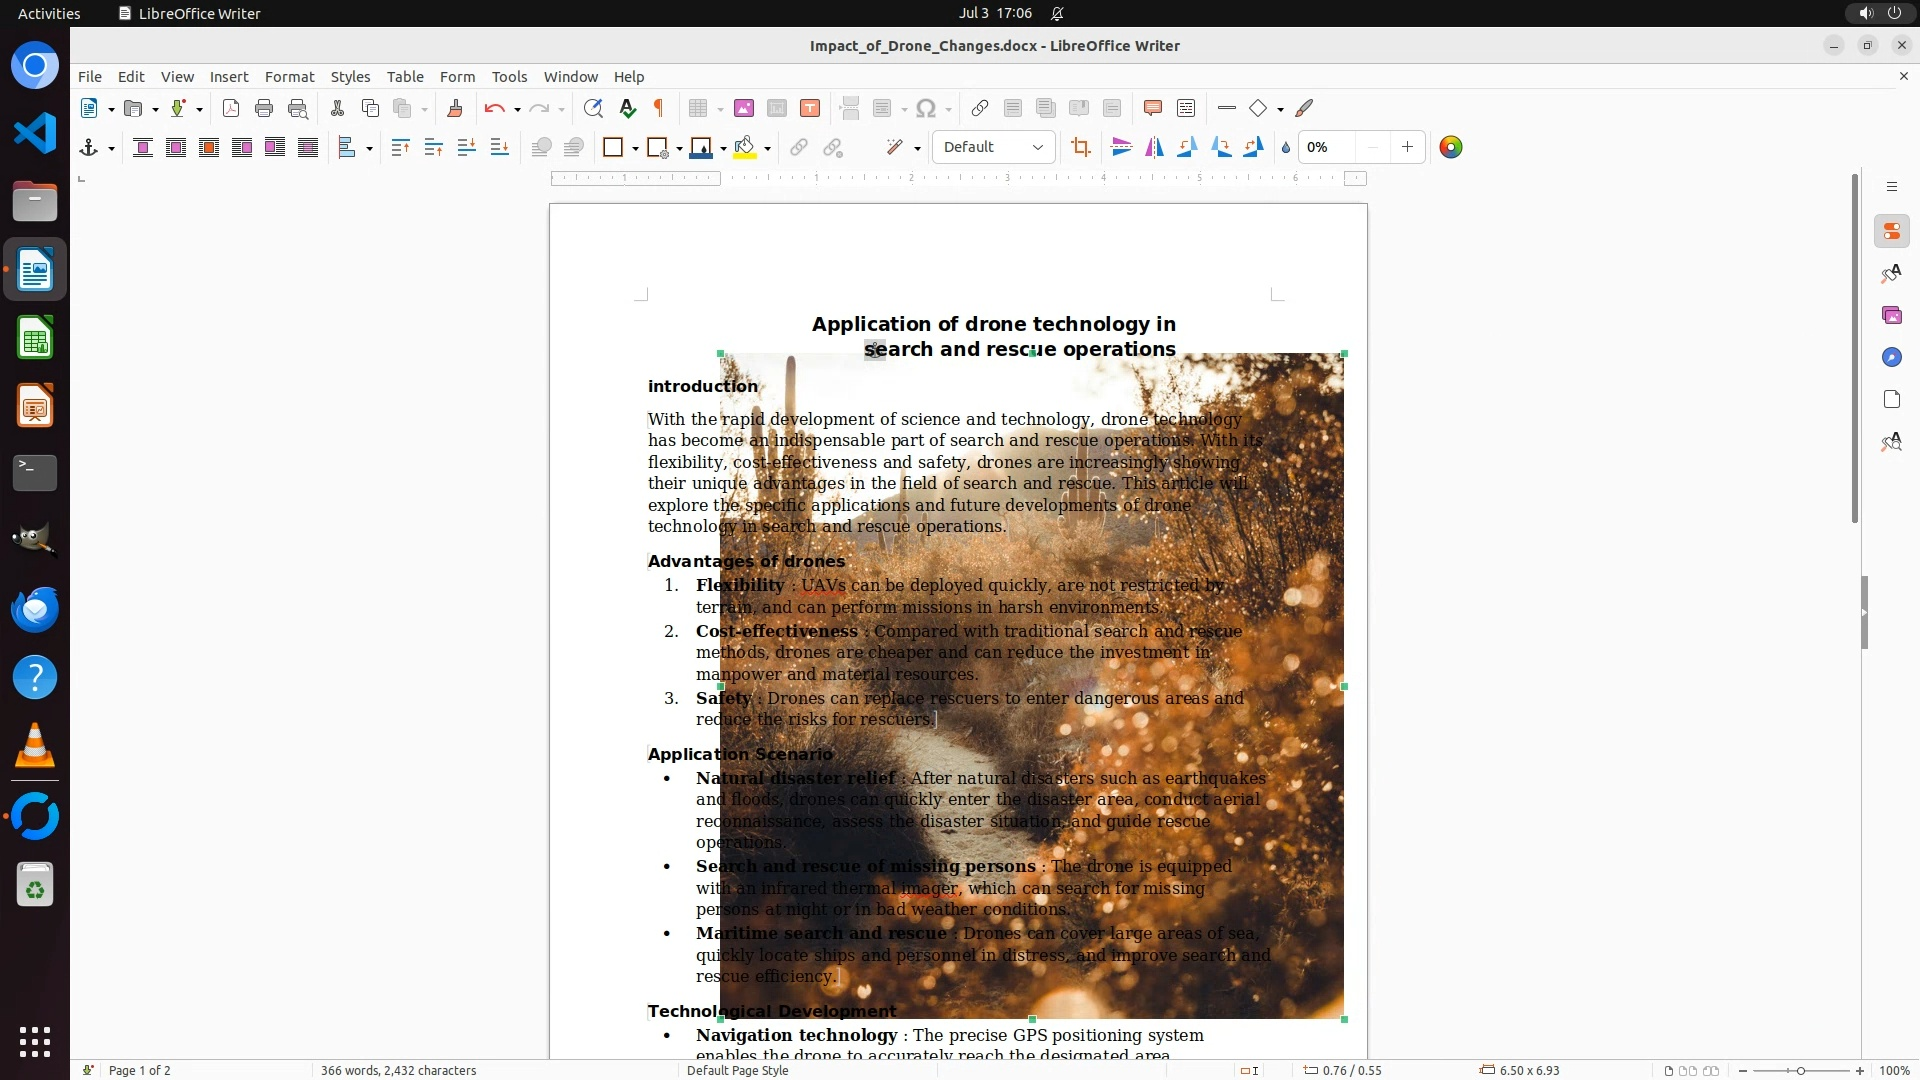
Task: Rotate image 90° left
Action: [x=1188, y=148]
